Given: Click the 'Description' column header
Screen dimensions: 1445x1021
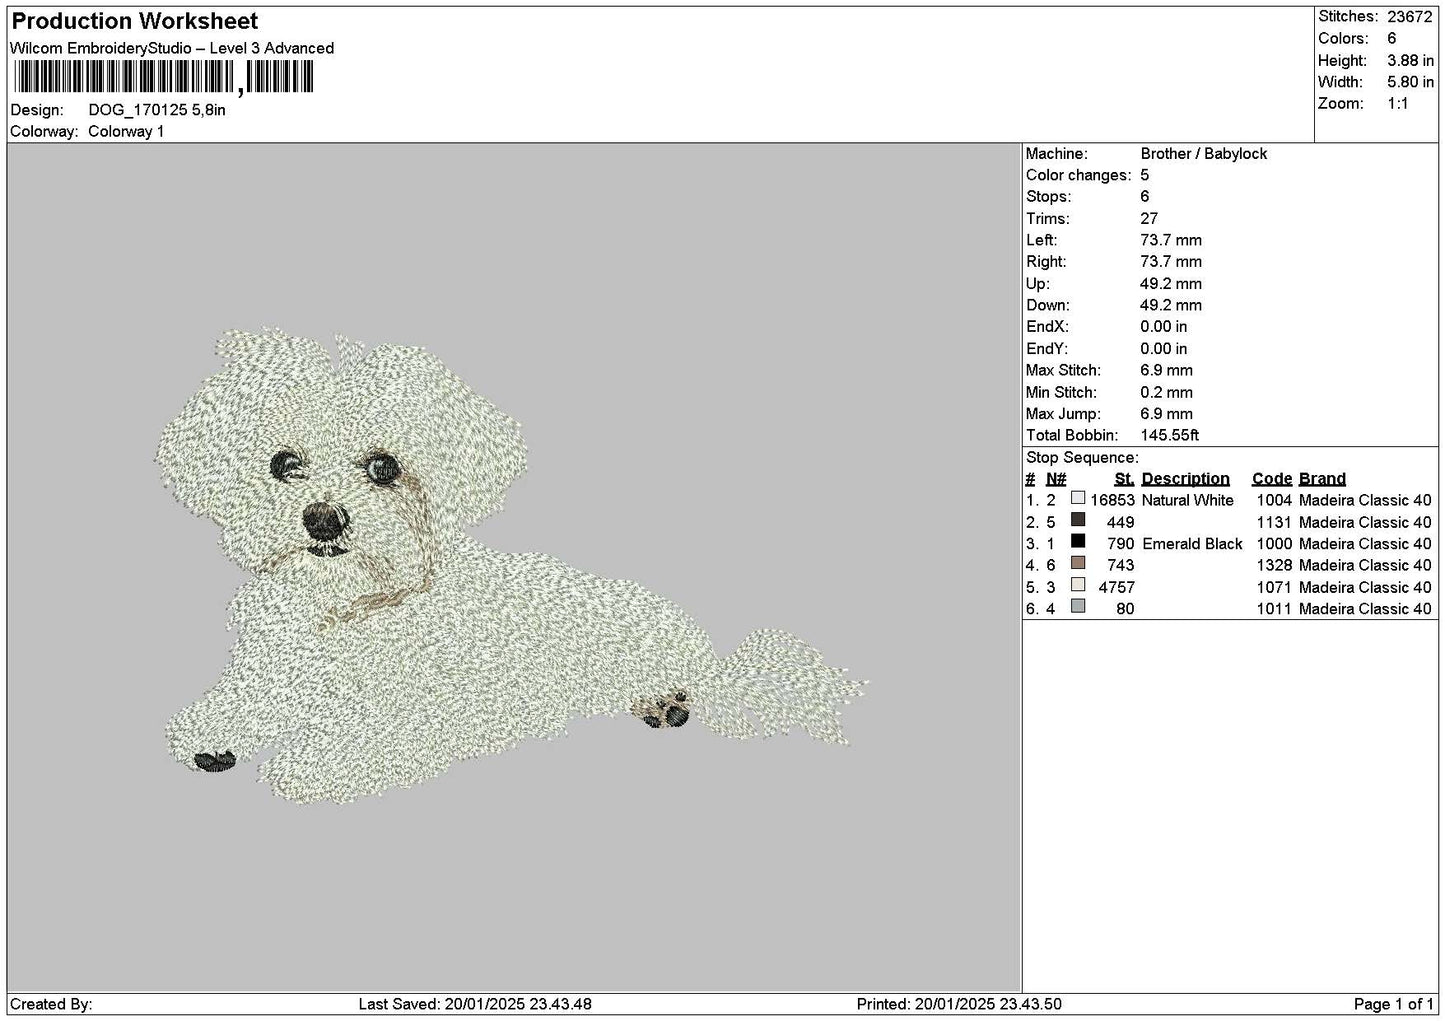Looking at the screenshot, I should pyautogui.click(x=1185, y=479).
